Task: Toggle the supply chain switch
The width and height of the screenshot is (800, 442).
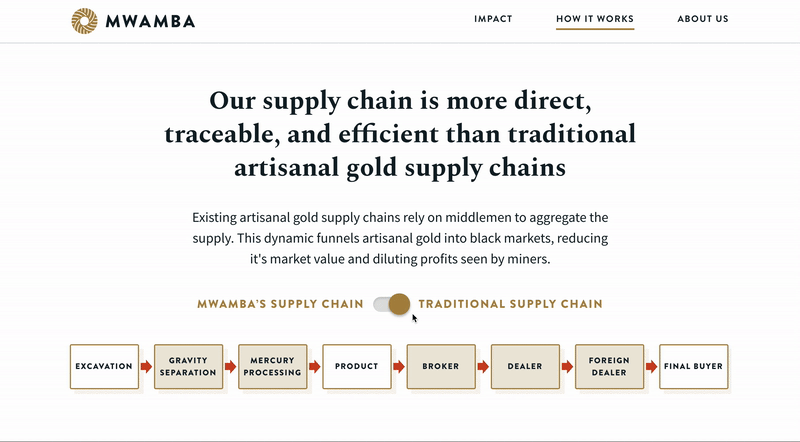Action: (391, 304)
